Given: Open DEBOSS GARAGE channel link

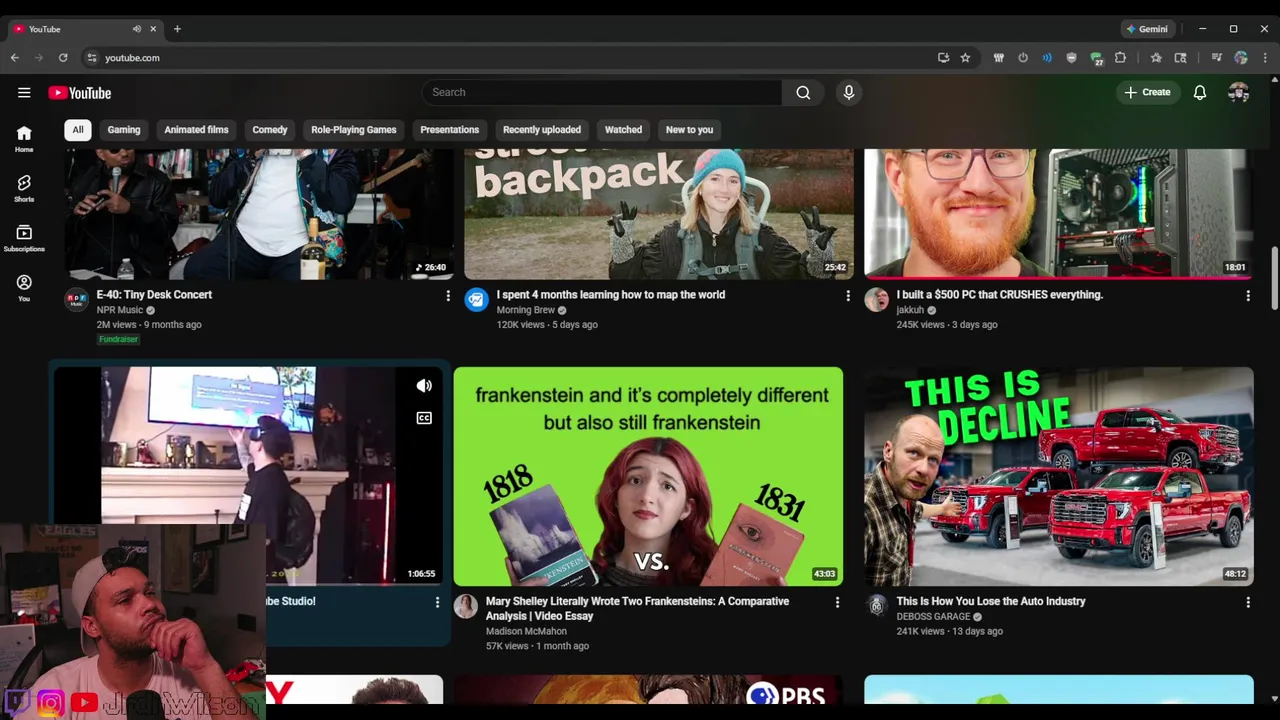Looking at the screenshot, I should [934, 617].
